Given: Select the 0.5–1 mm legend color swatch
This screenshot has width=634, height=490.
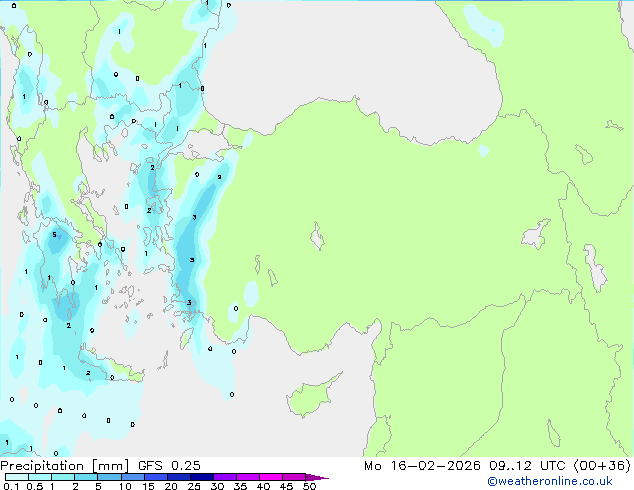Looking at the screenshot, I should (x=40, y=477).
